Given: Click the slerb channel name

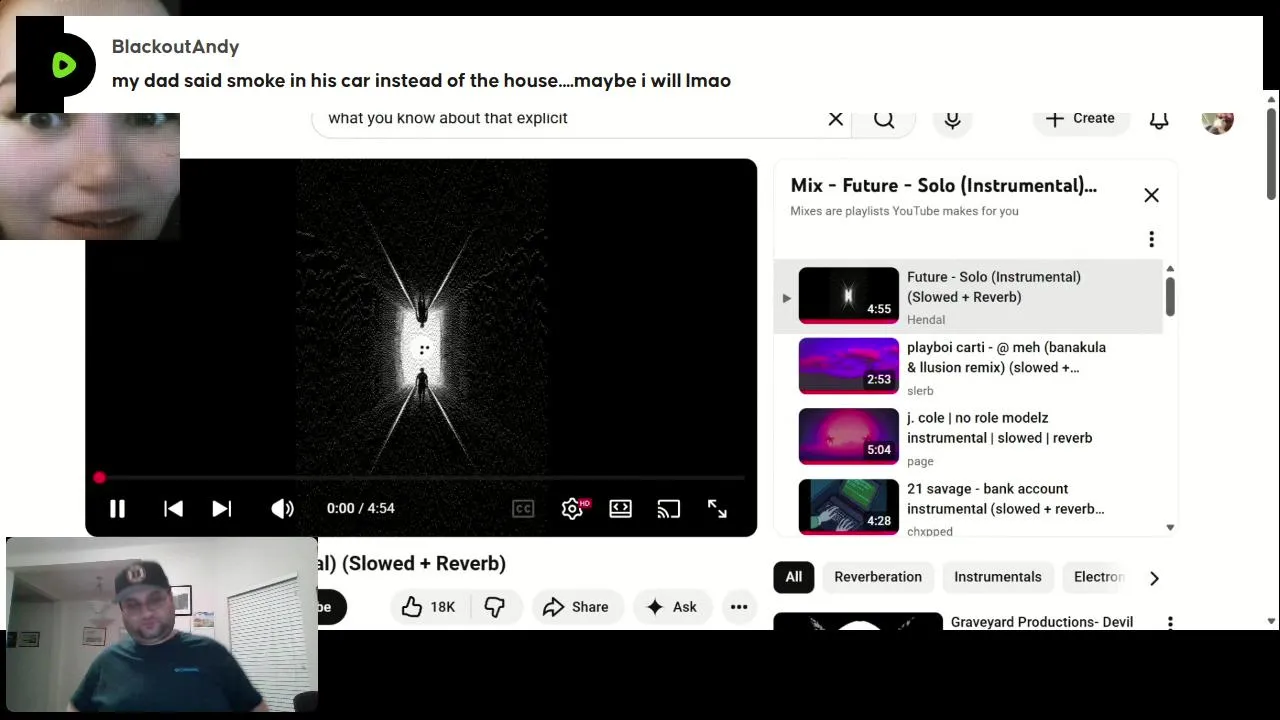Looking at the screenshot, I should point(920,391).
